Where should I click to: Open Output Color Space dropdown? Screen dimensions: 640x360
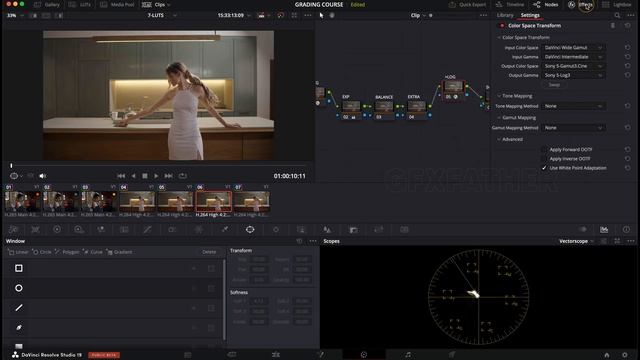(x=573, y=66)
